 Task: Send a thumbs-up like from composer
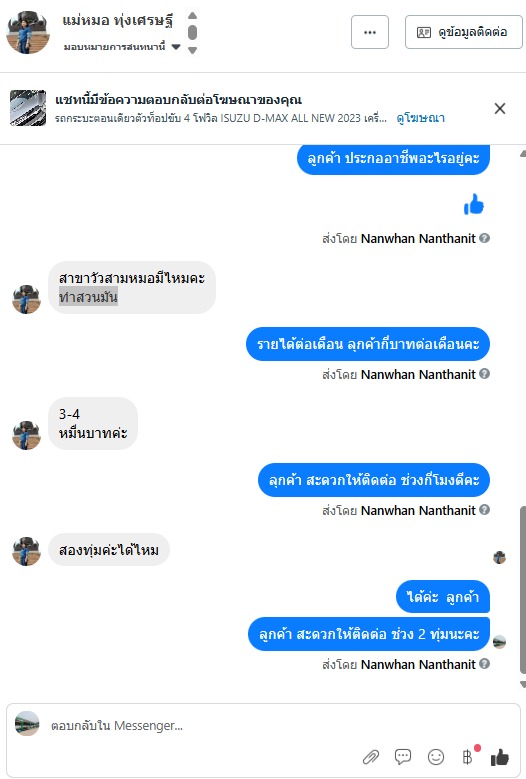coord(500,757)
